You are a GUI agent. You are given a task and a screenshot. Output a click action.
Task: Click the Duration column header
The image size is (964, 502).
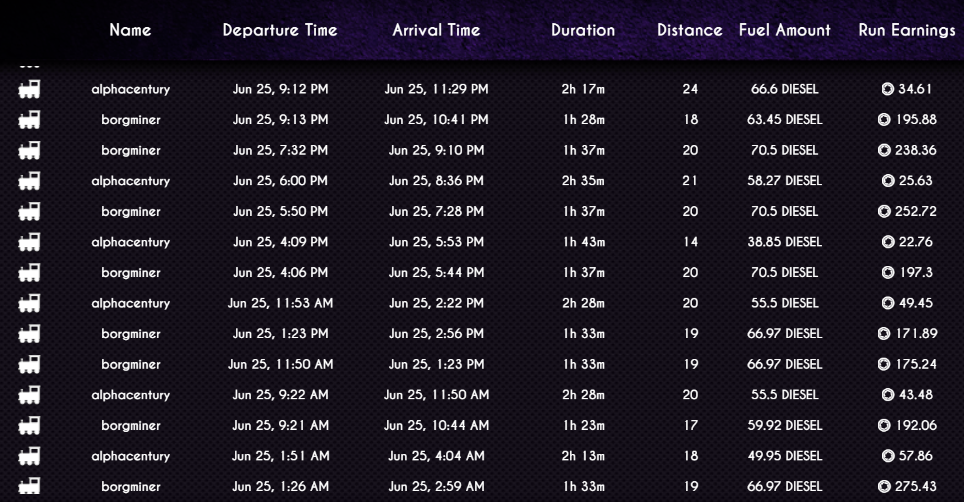[x=583, y=30]
